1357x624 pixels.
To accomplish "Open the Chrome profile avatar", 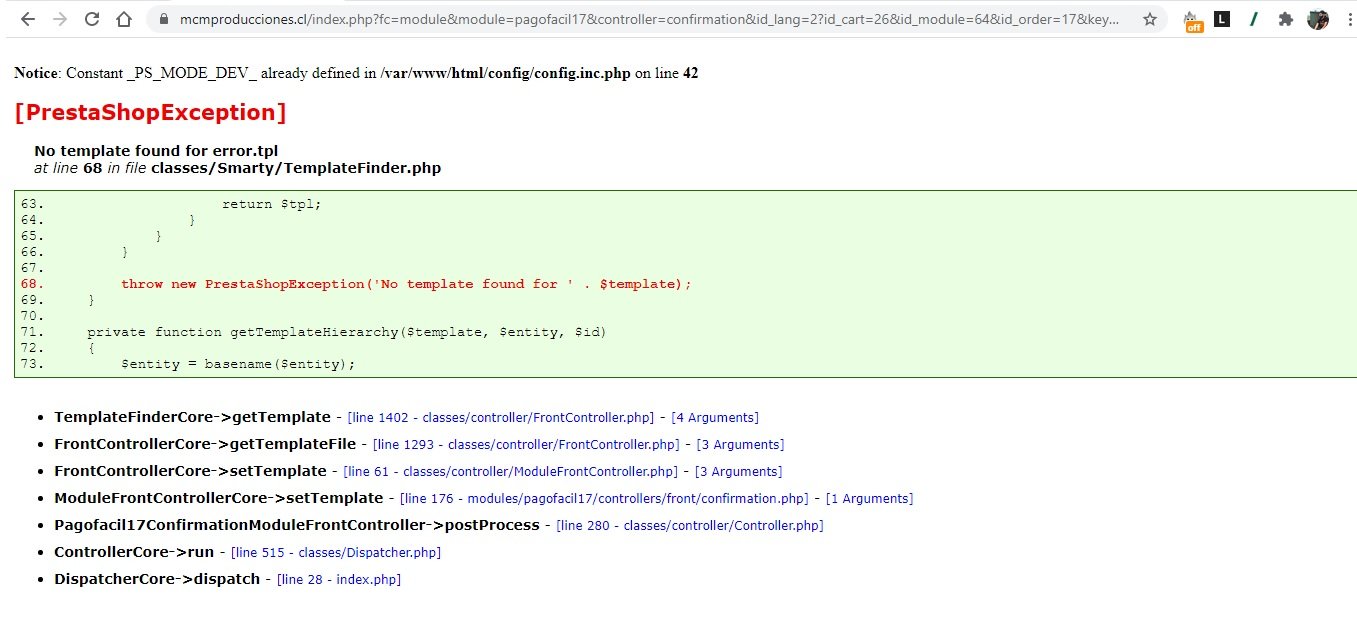I will click(1318, 19).
